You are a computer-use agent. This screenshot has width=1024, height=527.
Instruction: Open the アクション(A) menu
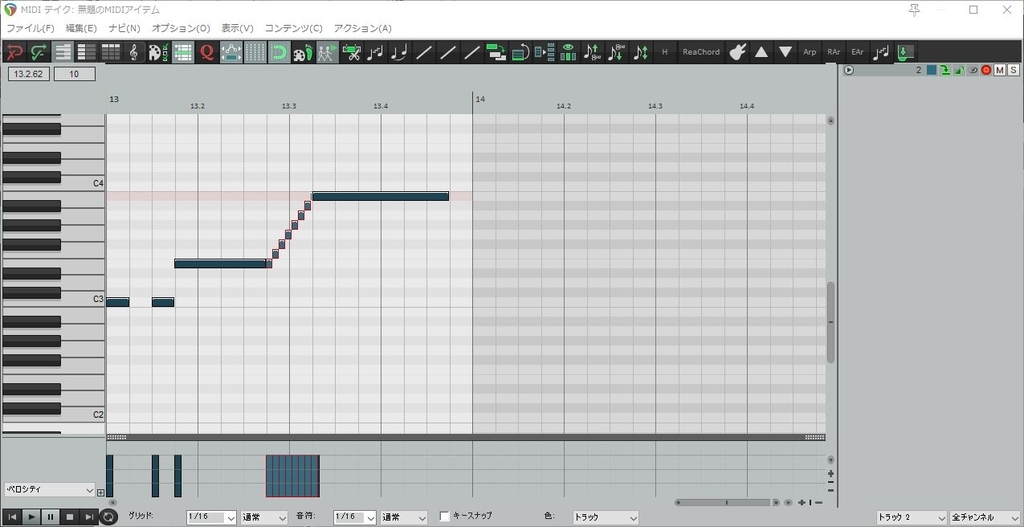tap(362, 28)
